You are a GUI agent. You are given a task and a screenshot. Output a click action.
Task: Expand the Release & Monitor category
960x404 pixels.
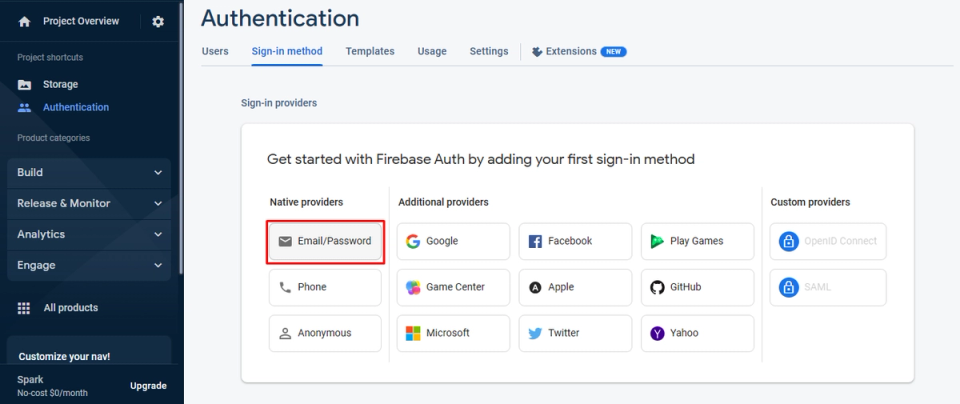point(89,203)
